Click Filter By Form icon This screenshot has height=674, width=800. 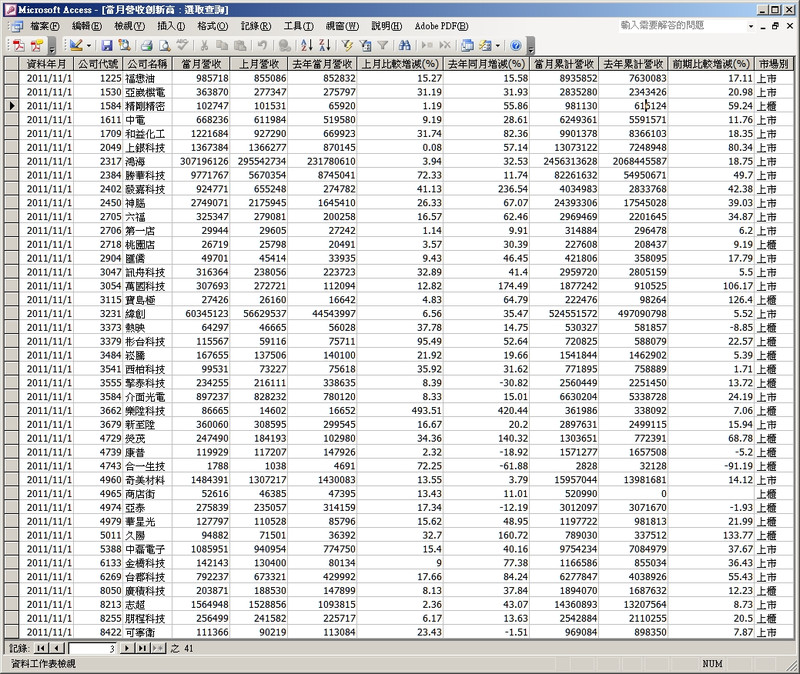pos(365,45)
